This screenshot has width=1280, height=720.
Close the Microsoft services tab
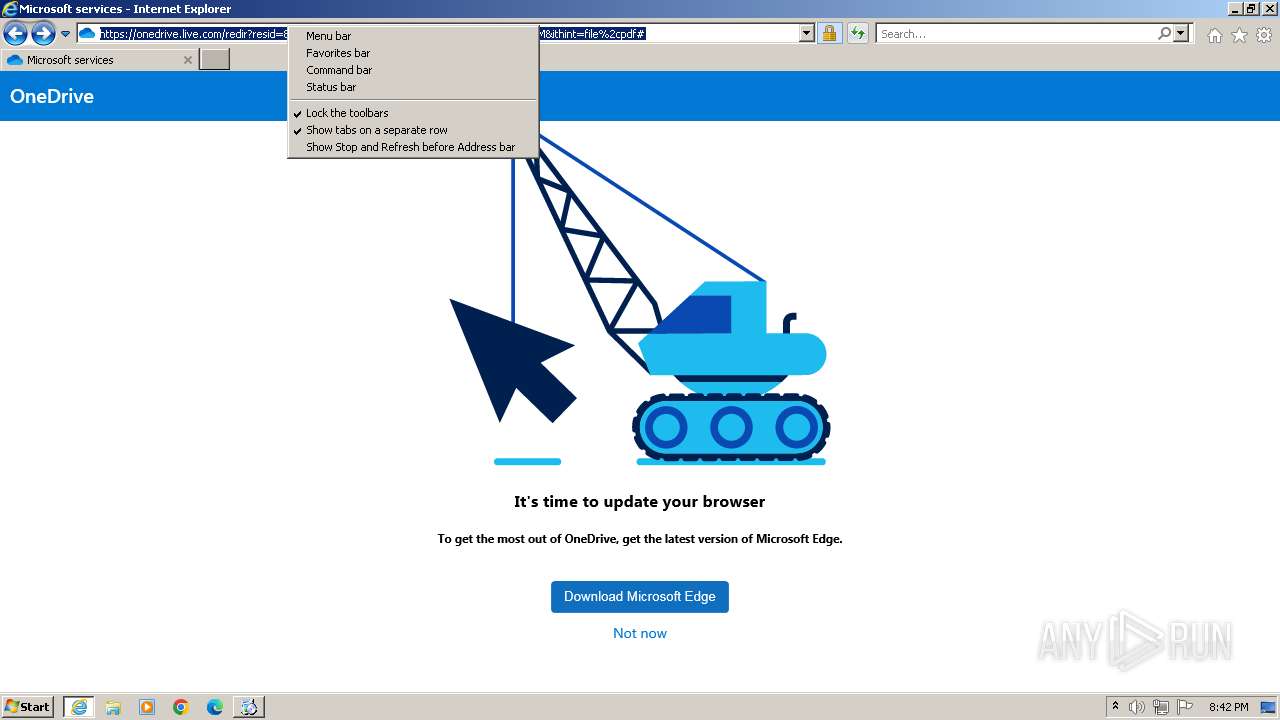(187, 60)
